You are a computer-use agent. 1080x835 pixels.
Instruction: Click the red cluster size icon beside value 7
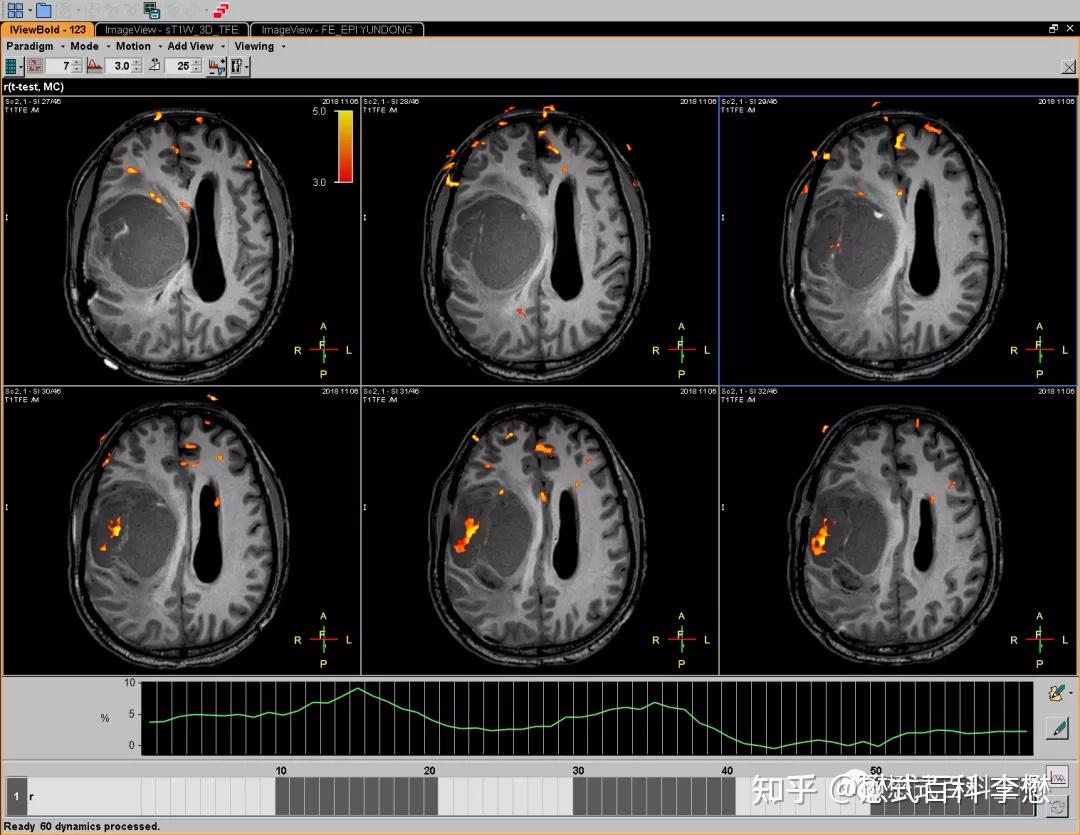click(35, 66)
